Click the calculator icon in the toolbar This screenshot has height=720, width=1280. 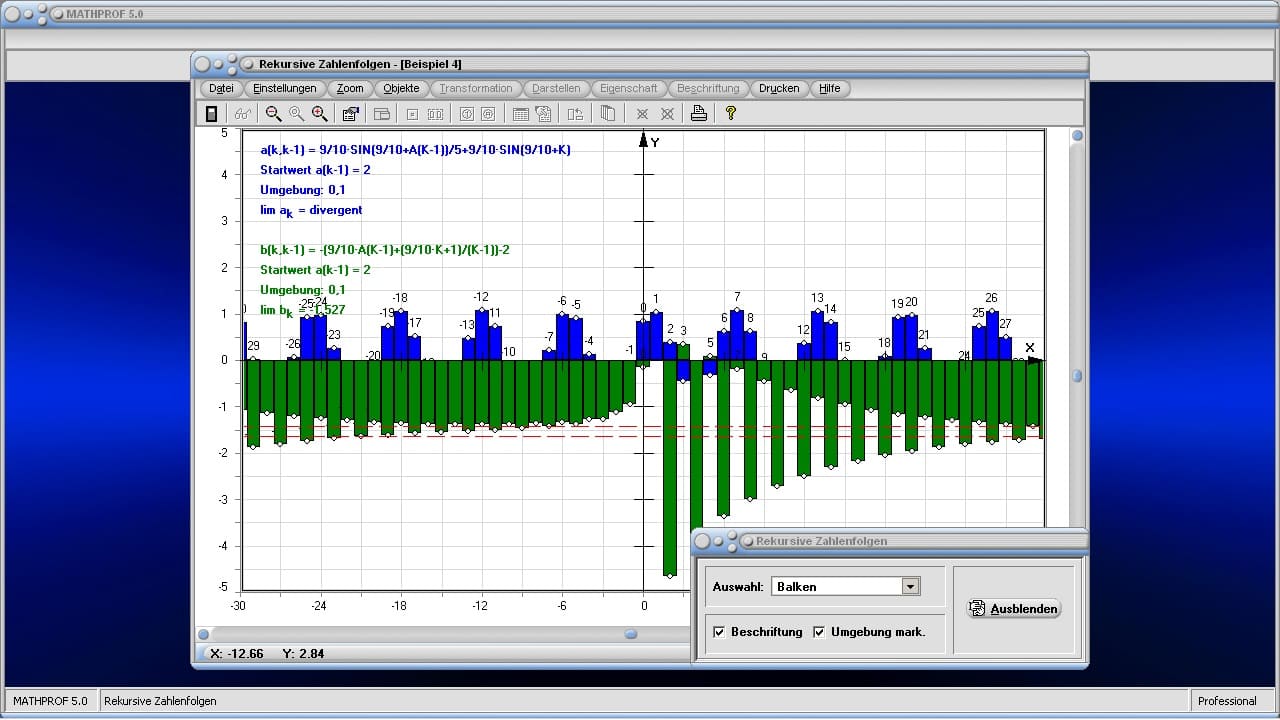tap(211, 114)
